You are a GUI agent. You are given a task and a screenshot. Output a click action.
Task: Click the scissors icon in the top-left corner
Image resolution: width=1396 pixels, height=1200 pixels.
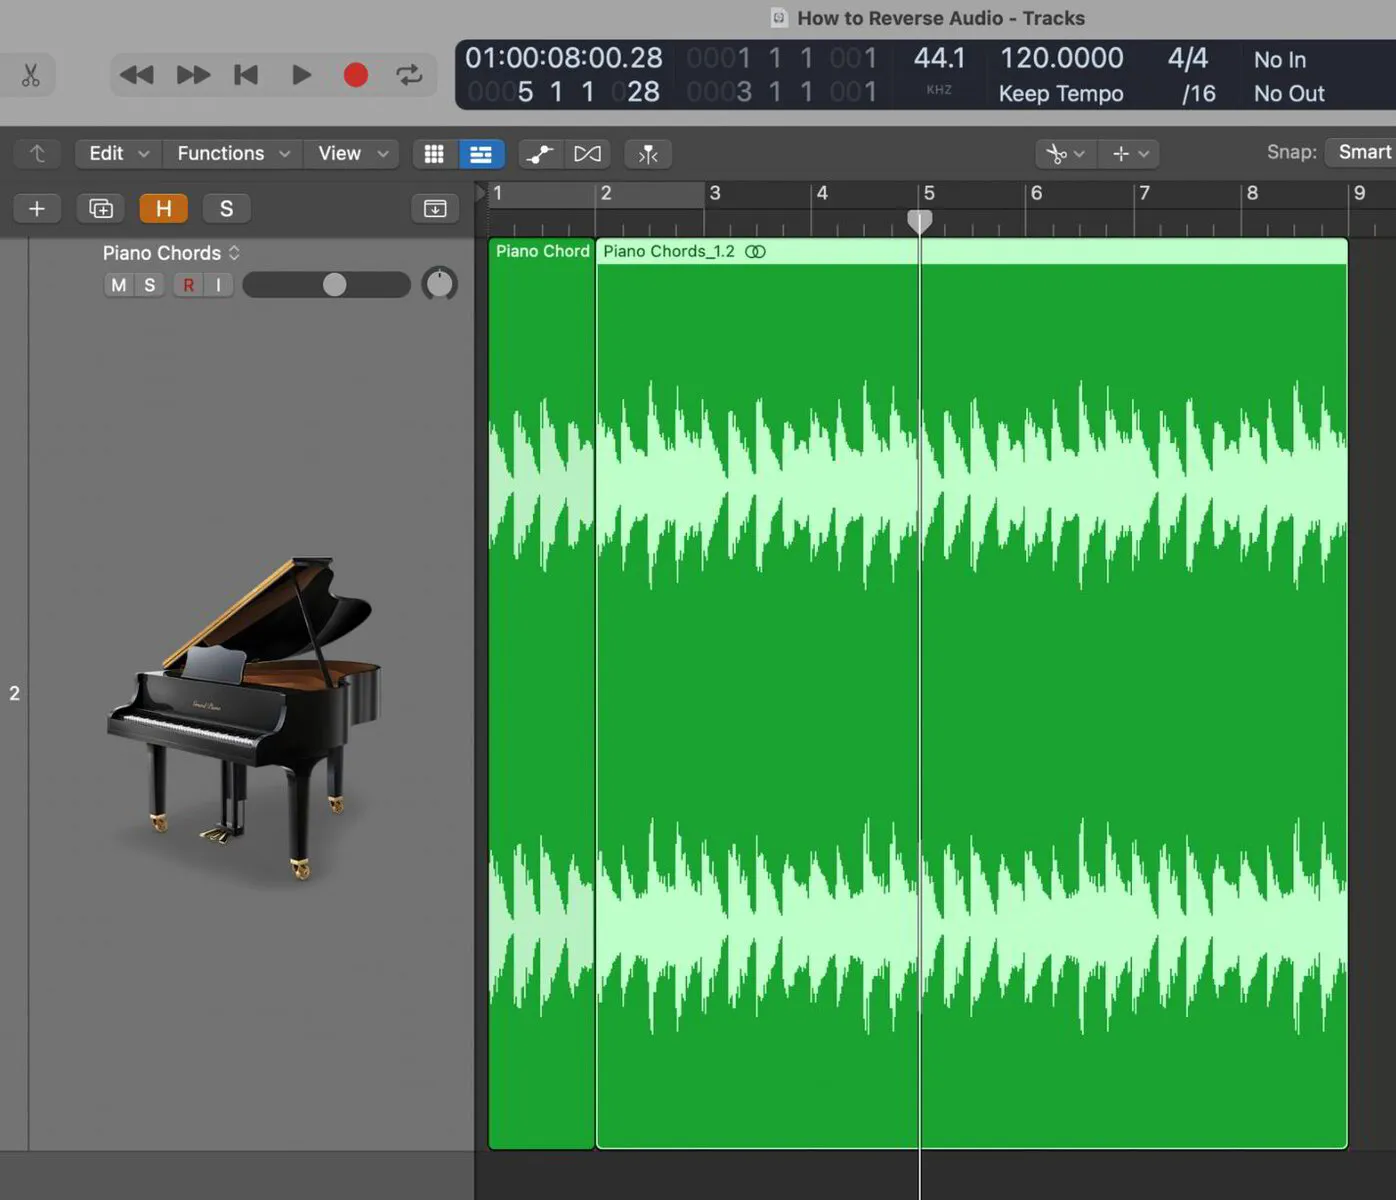[x=29, y=75]
